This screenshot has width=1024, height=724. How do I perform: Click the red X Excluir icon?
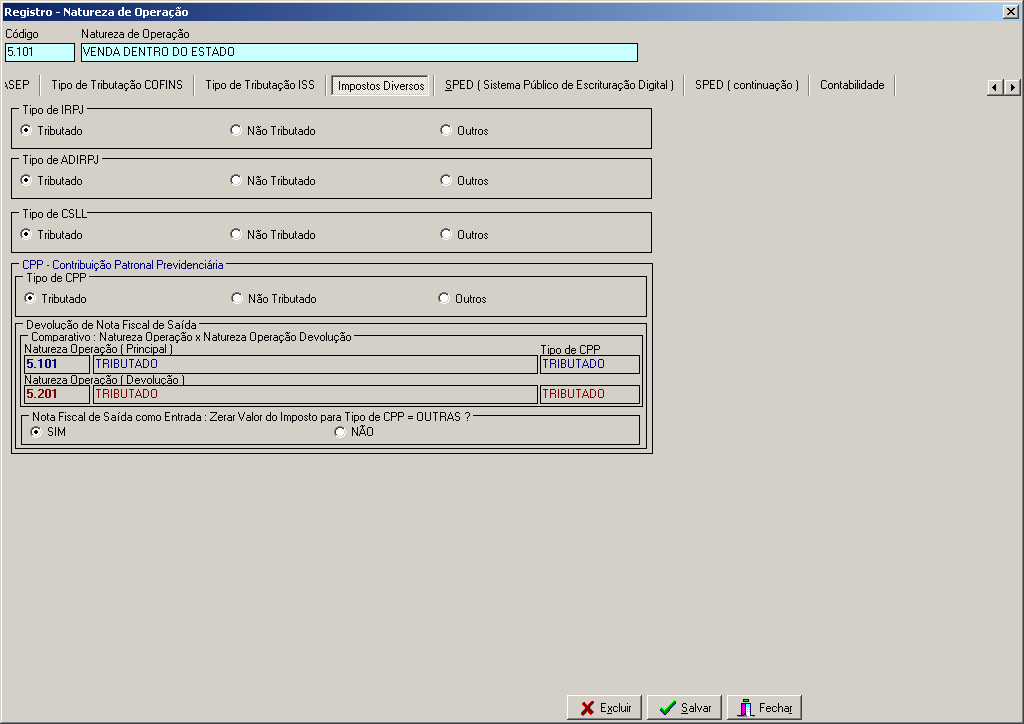pos(587,708)
